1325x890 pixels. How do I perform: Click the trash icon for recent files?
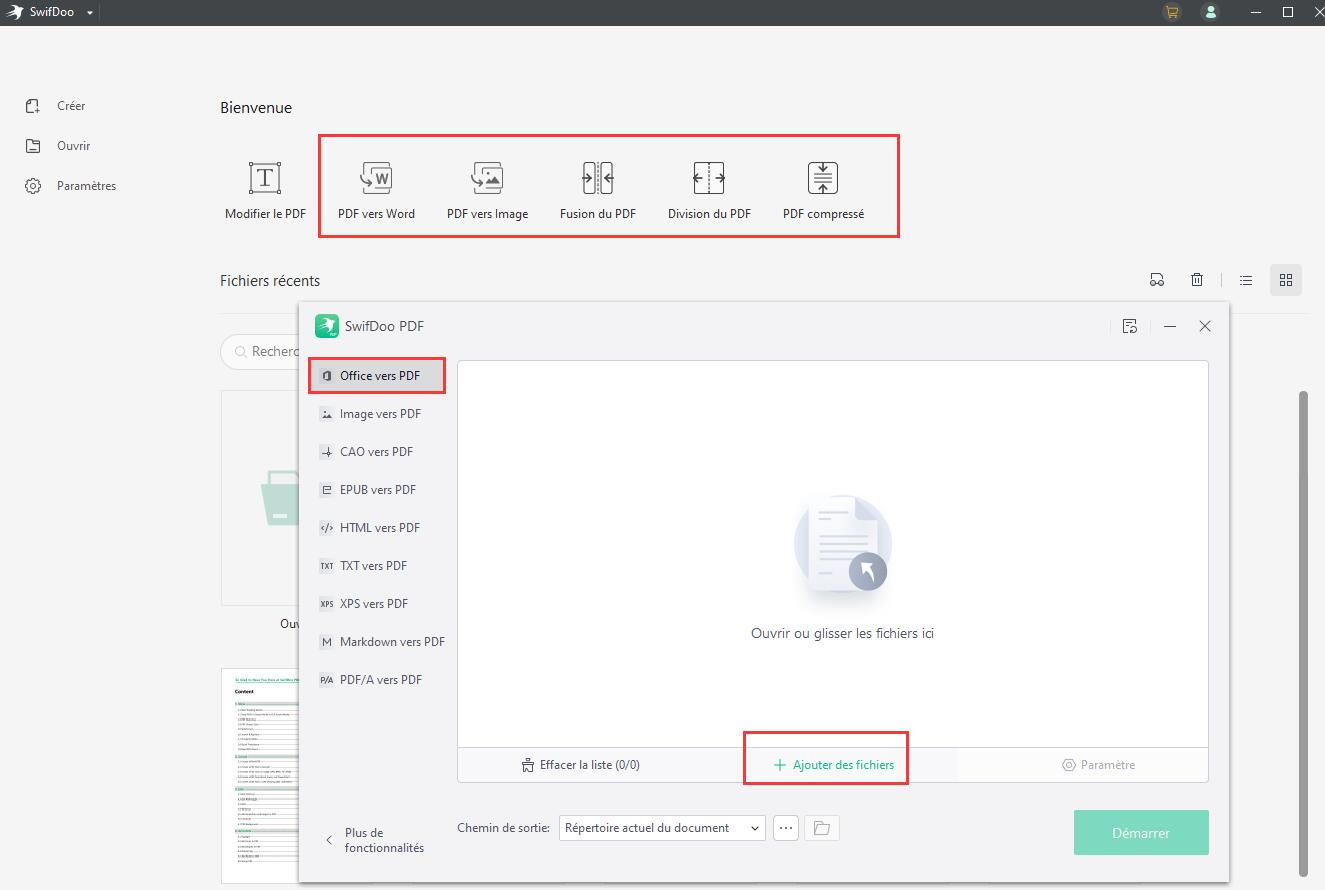click(1197, 280)
